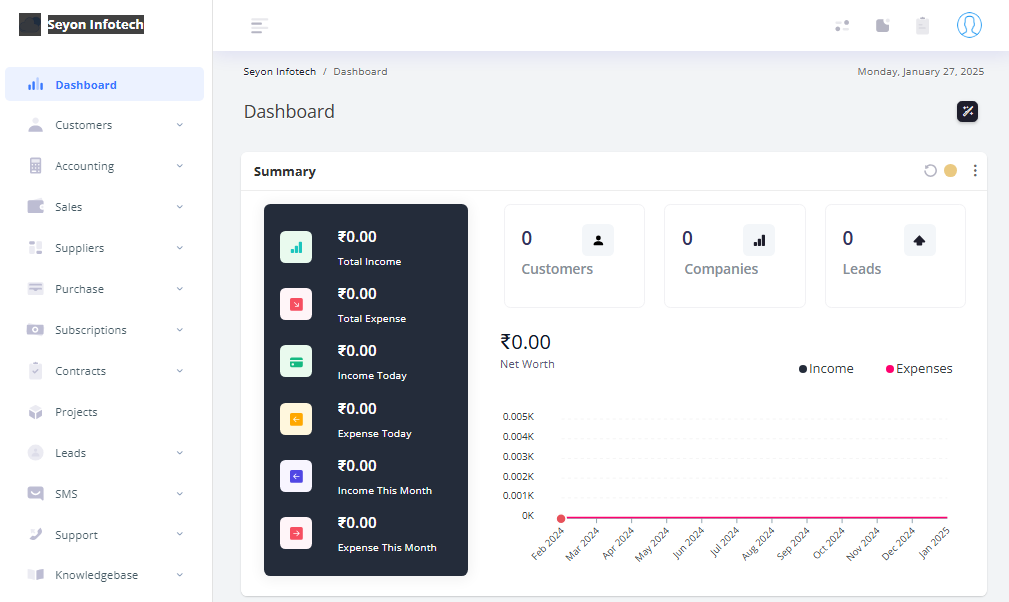Toggle Income series in chart legend
1009x602 pixels.
826,369
